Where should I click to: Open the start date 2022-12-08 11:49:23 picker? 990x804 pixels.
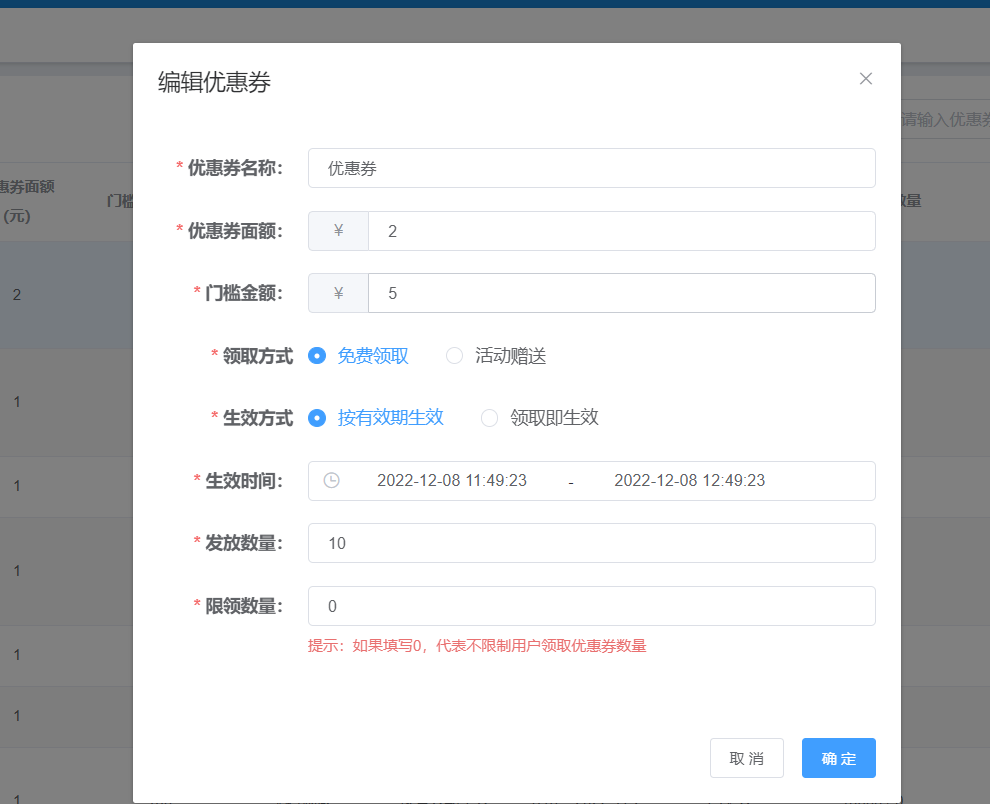point(452,481)
